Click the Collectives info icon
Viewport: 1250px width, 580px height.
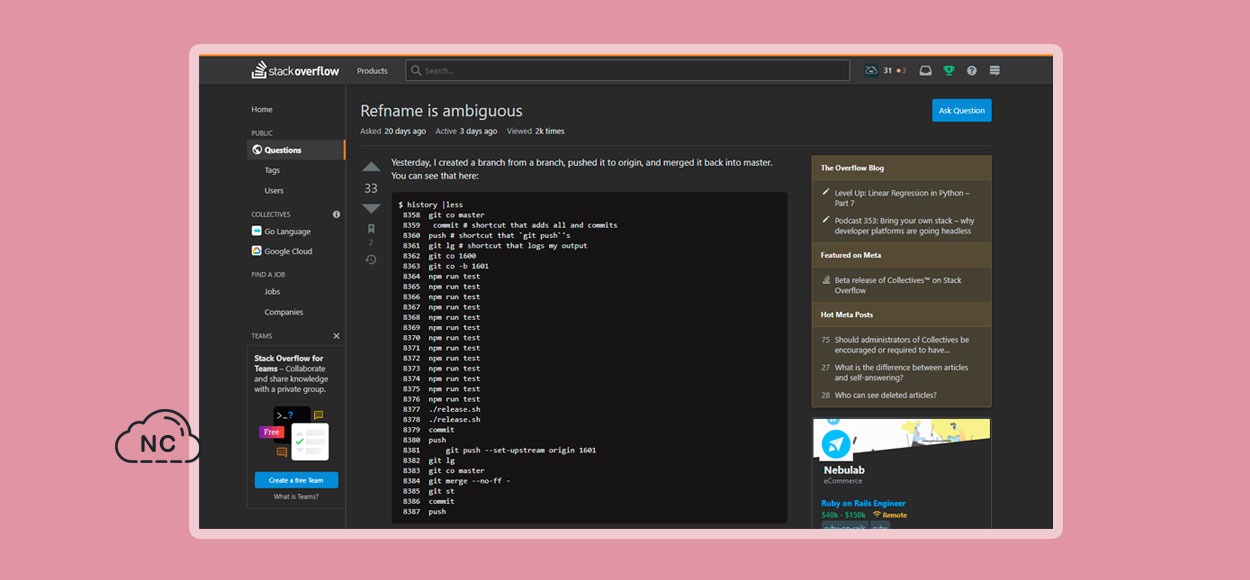click(x=336, y=214)
